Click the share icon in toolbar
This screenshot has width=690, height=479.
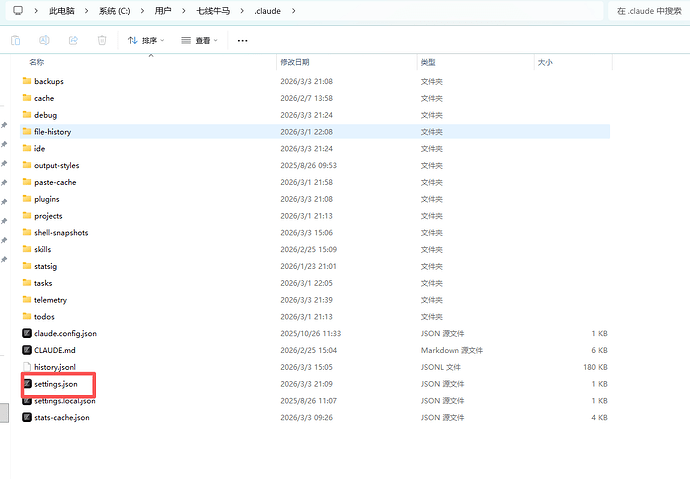(x=73, y=40)
